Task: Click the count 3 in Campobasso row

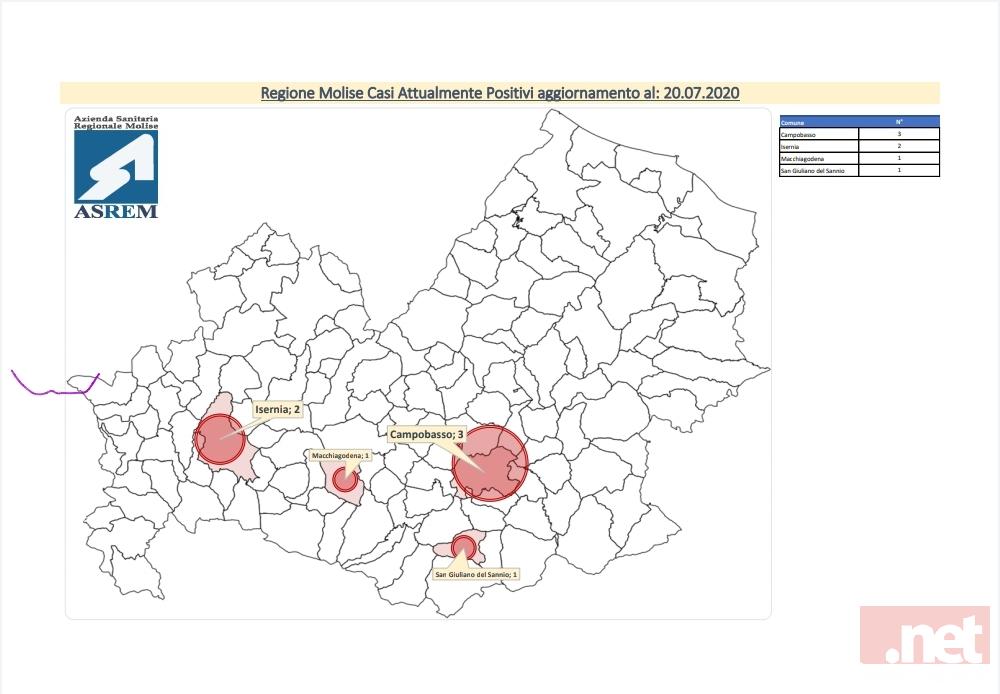Action: coord(898,133)
